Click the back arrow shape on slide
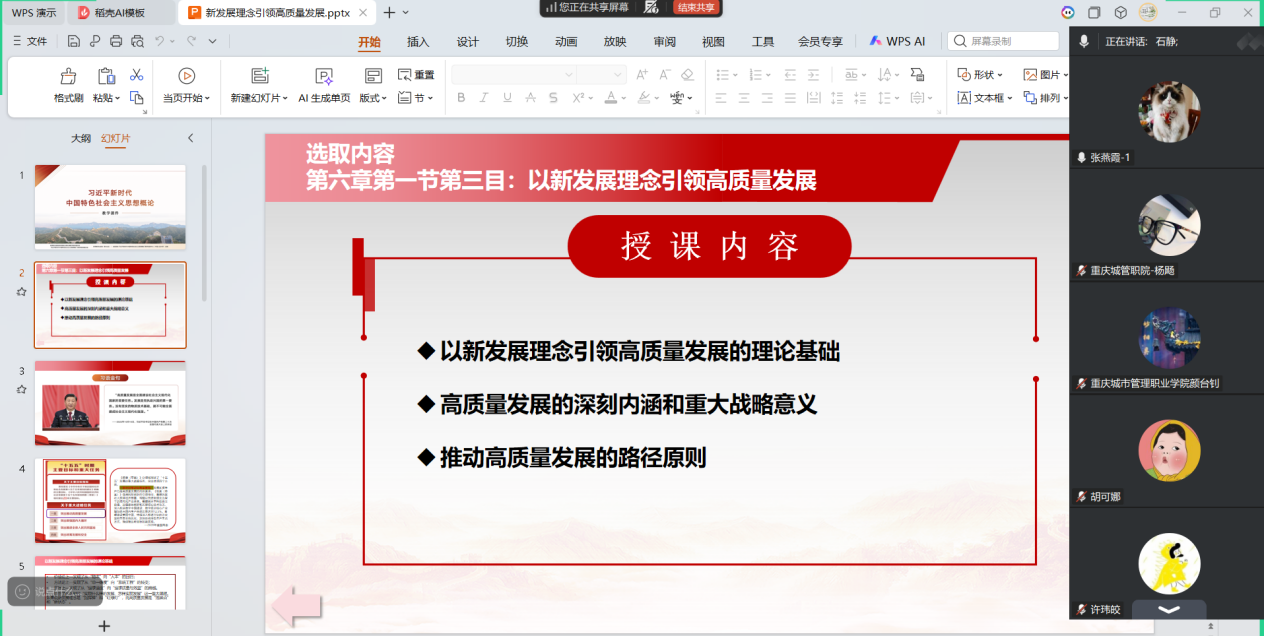The width and height of the screenshot is (1264, 636). 297,606
